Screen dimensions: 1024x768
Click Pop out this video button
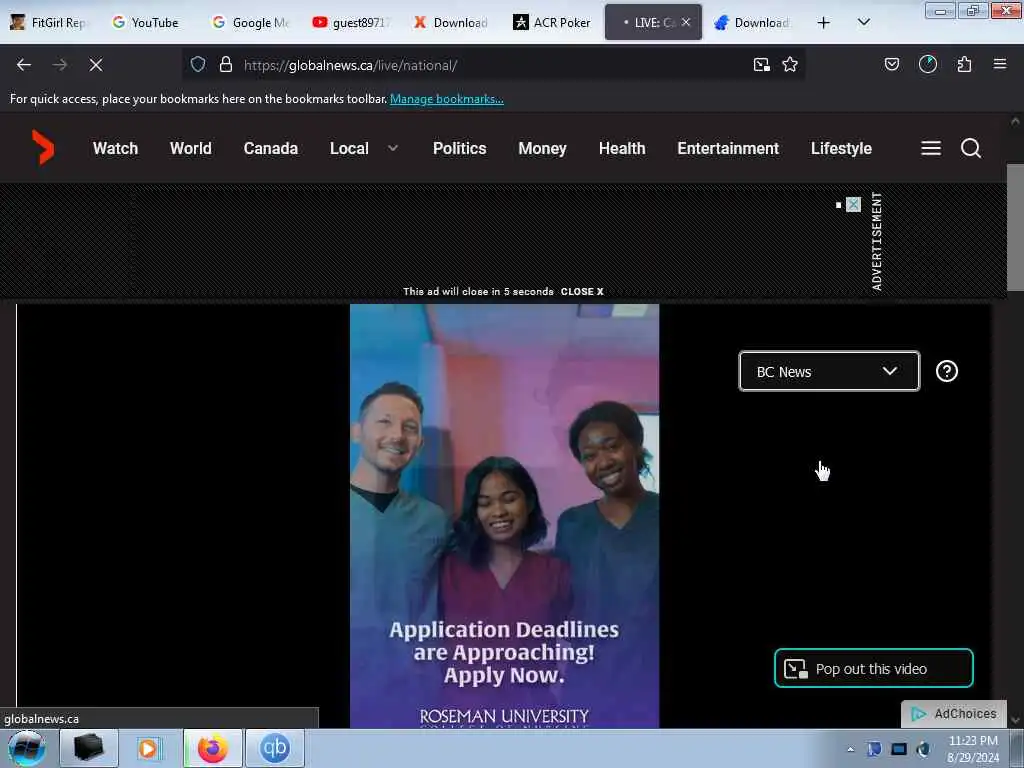coord(874,668)
